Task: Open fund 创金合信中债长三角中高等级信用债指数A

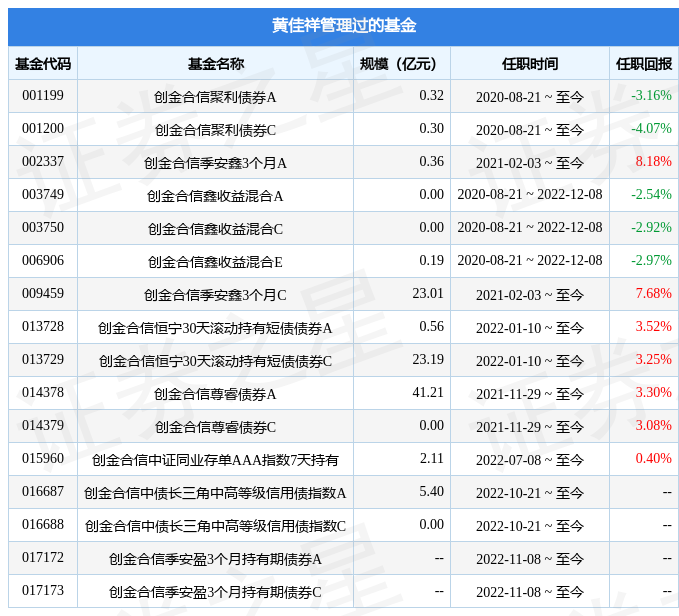Action: coord(215,492)
